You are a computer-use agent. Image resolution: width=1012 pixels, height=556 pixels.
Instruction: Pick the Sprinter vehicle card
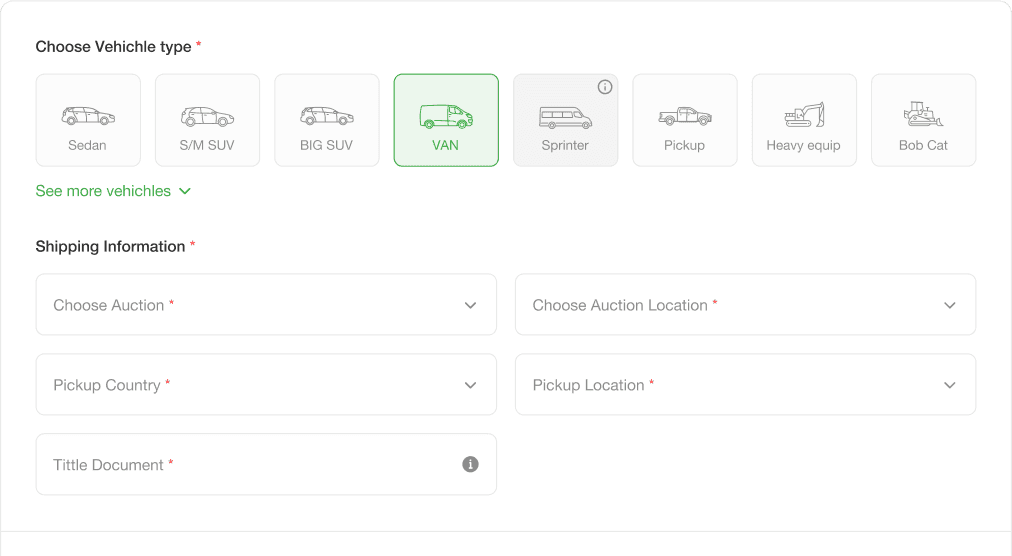click(565, 120)
